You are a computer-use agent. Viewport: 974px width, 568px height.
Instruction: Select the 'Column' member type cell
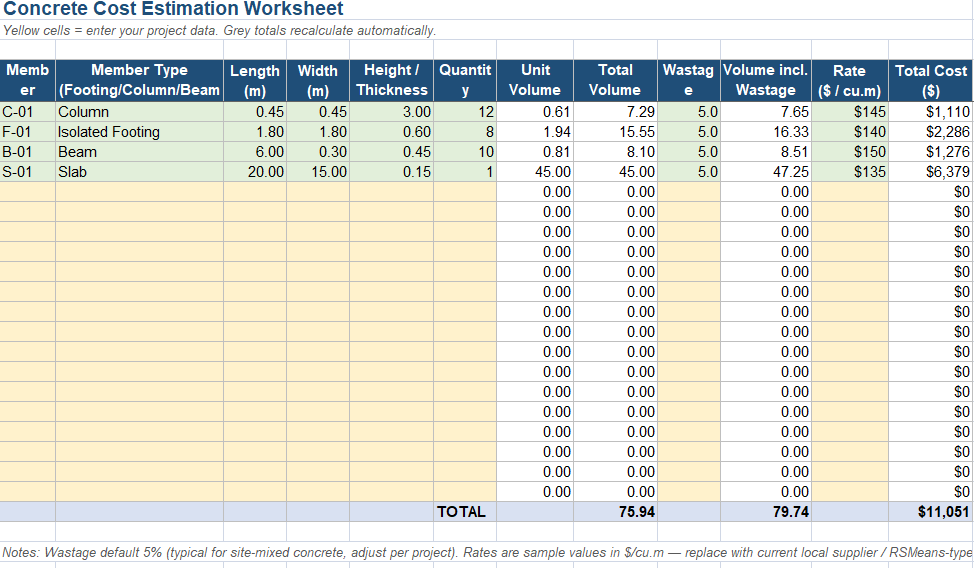click(x=140, y=112)
